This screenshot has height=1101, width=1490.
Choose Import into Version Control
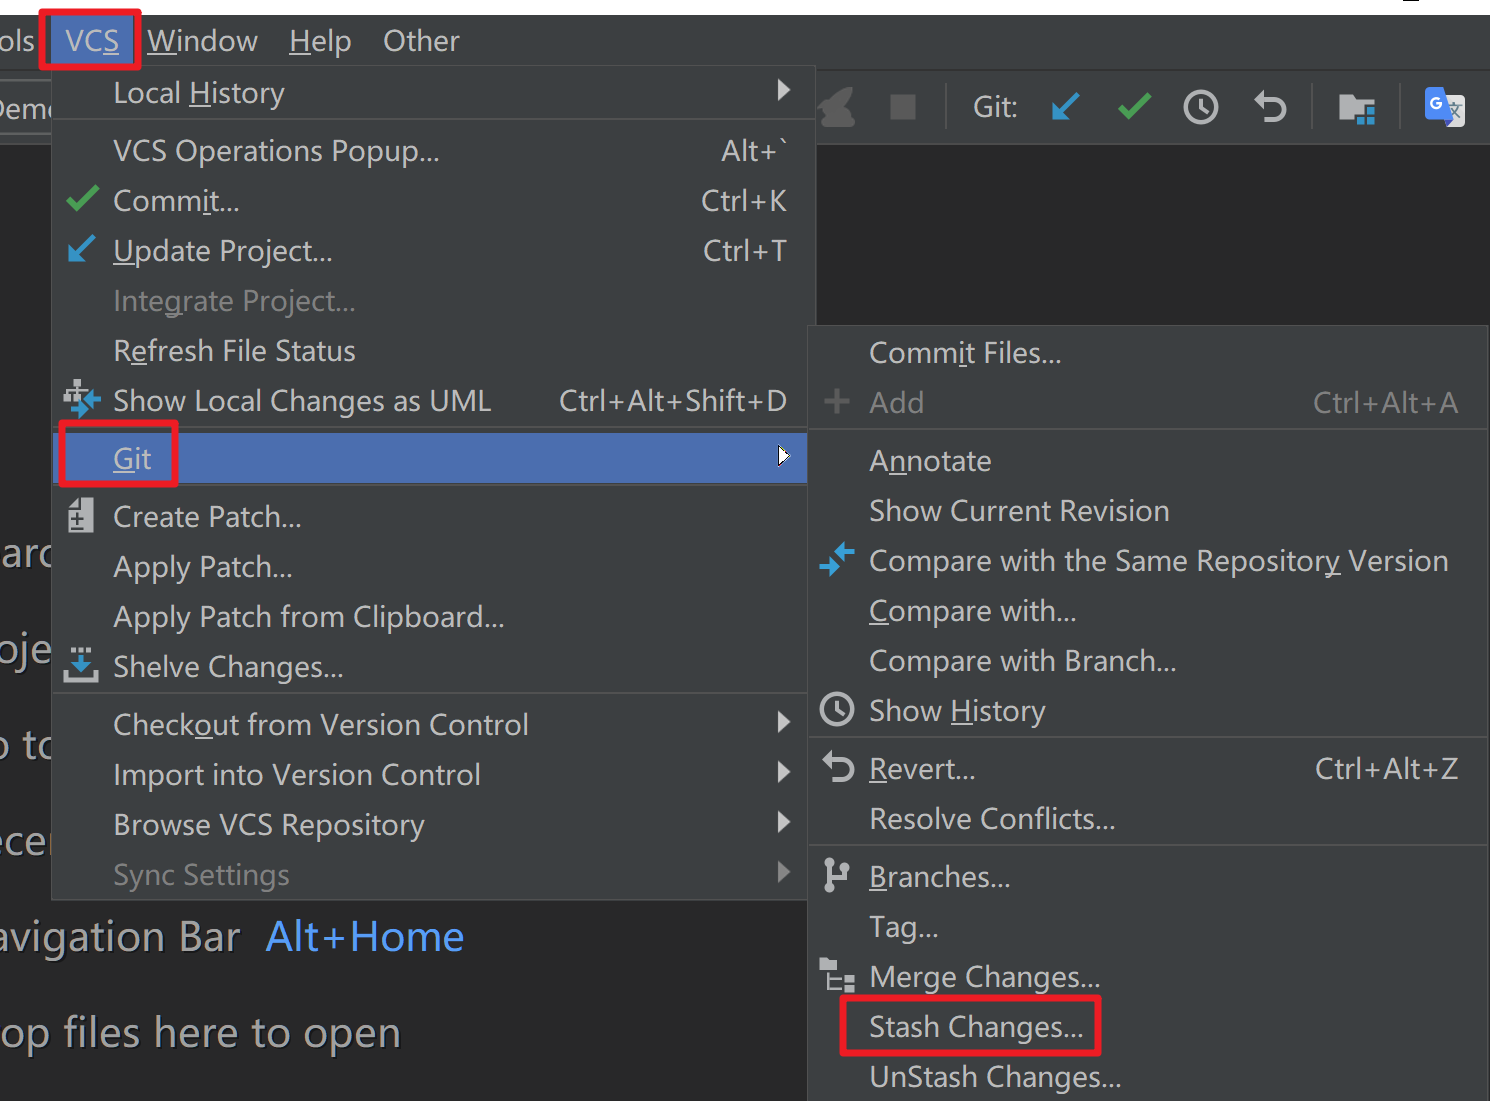(430, 775)
